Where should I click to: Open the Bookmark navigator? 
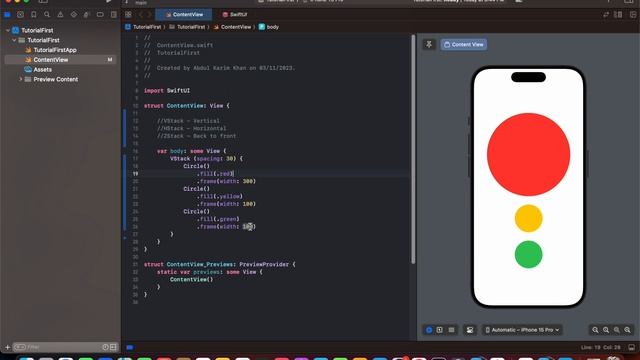[x=33, y=15]
